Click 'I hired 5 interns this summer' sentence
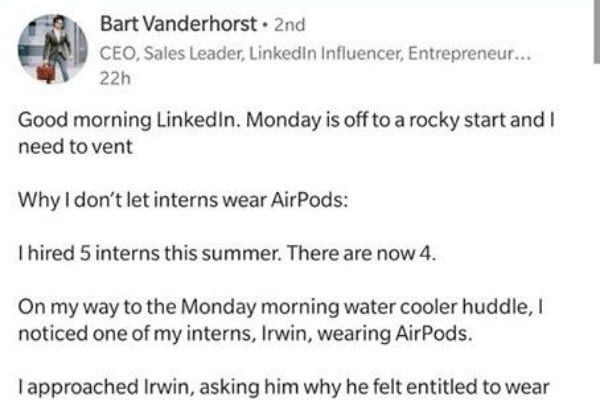This screenshot has height=400, width=600. [x=150, y=253]
